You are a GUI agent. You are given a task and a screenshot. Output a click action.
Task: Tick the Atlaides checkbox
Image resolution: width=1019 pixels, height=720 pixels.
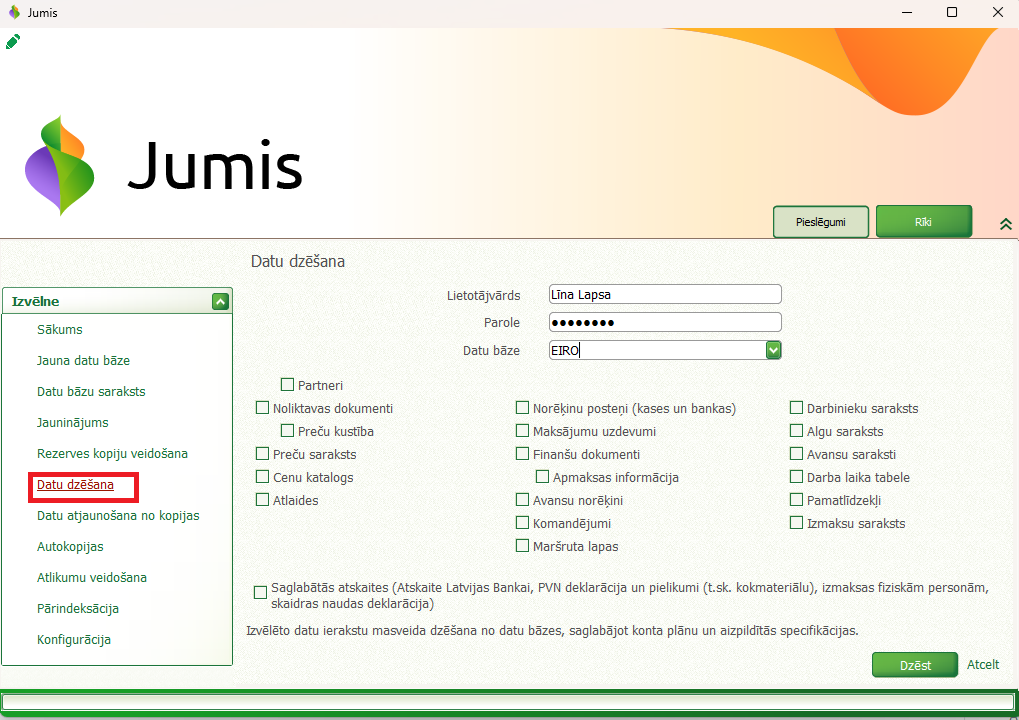coord(263,500)
